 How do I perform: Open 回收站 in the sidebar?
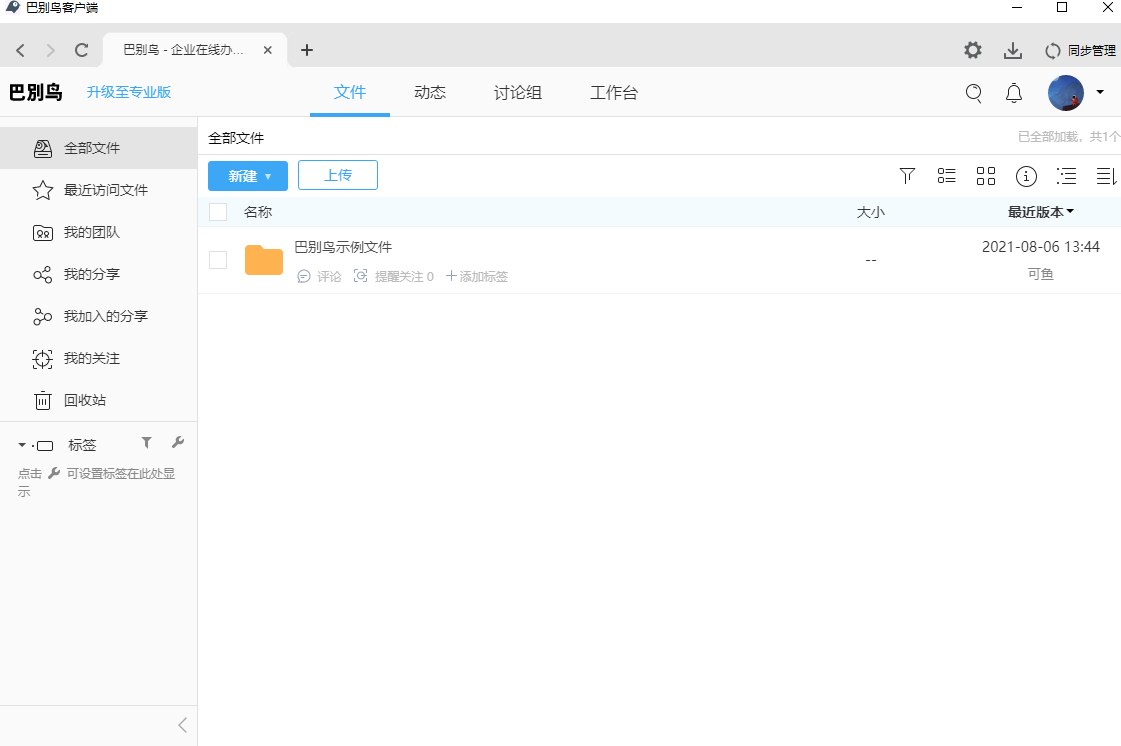pos(85,400)
